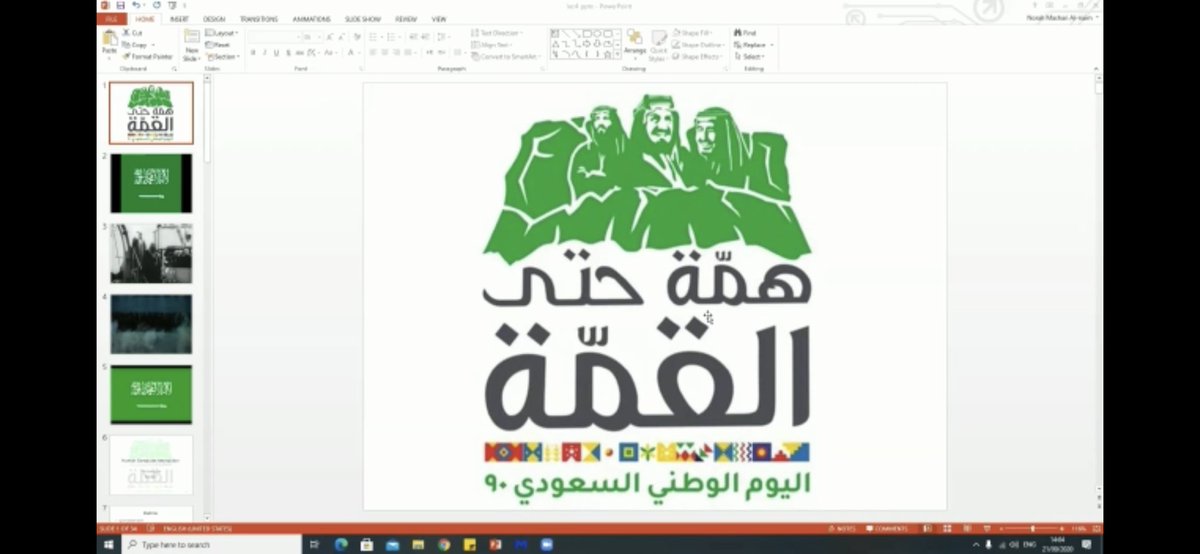Click the Replace command
The width and height of the screenshot is (1200, 554).
(x=752, y=45)
